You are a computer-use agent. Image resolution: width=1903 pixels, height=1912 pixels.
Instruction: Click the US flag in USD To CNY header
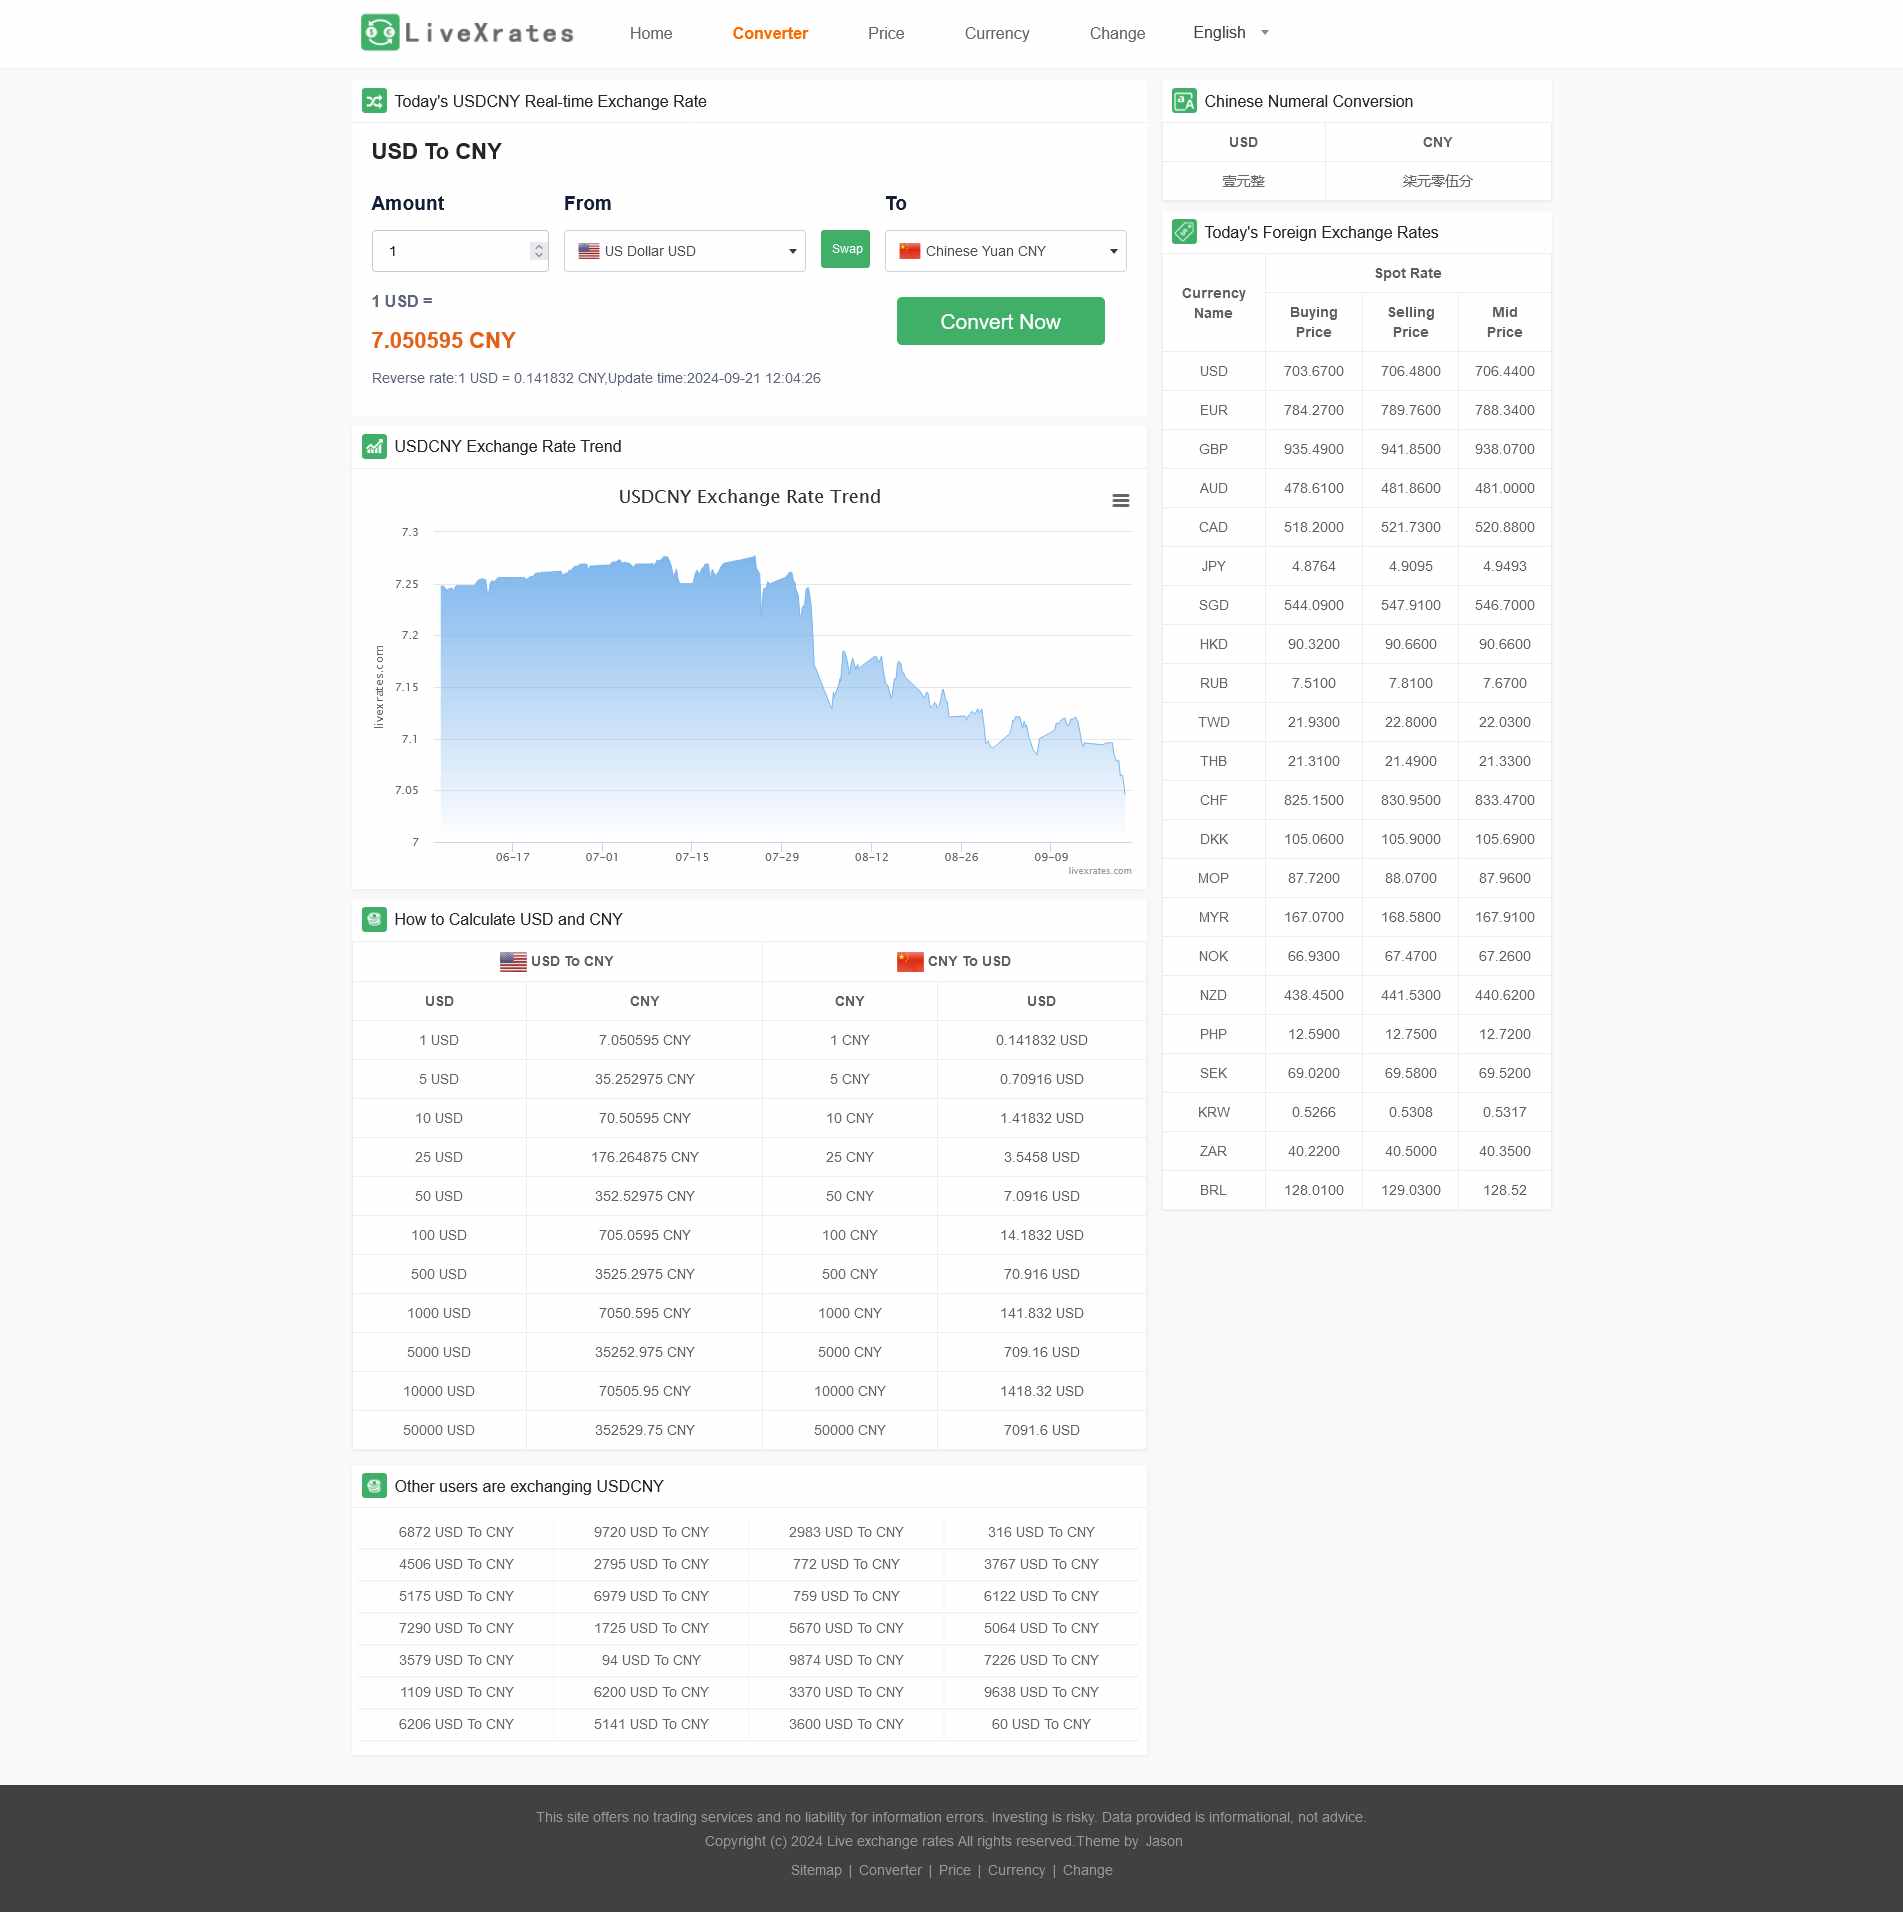click(x=513, y=961)
